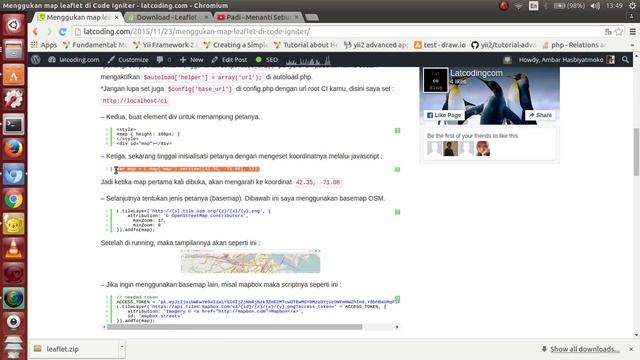This screenshot has width=640, height=360.
Task: Click the search magnifier in admin bar
Action: click(x=625, y=60)
